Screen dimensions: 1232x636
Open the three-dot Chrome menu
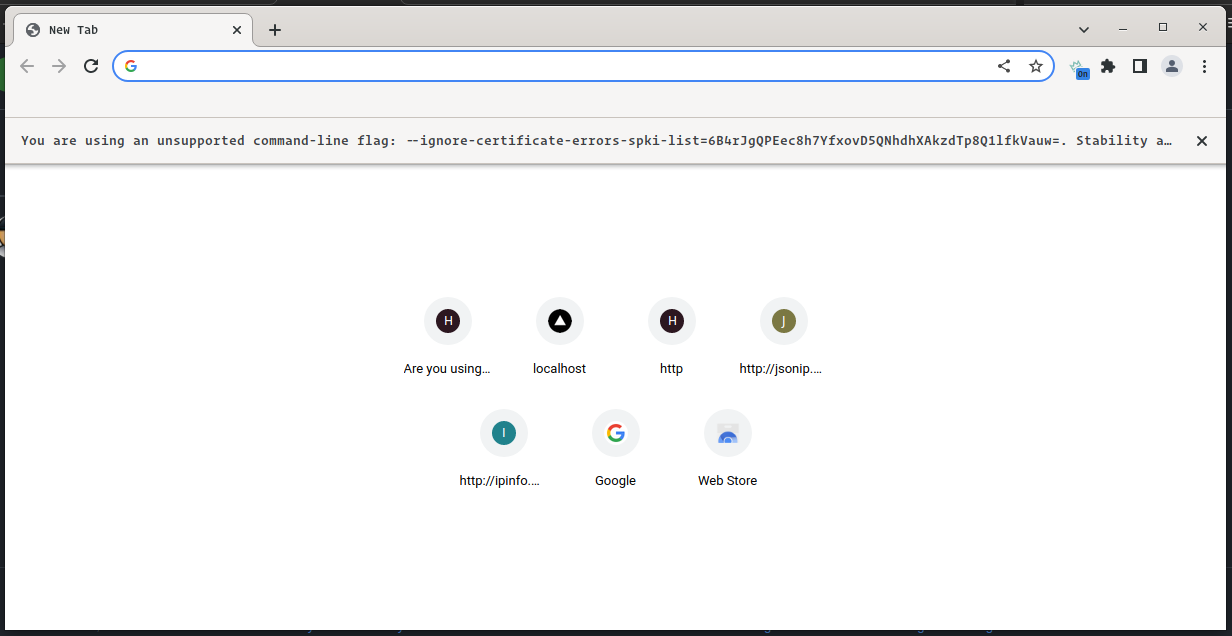tap(1204, 66)
